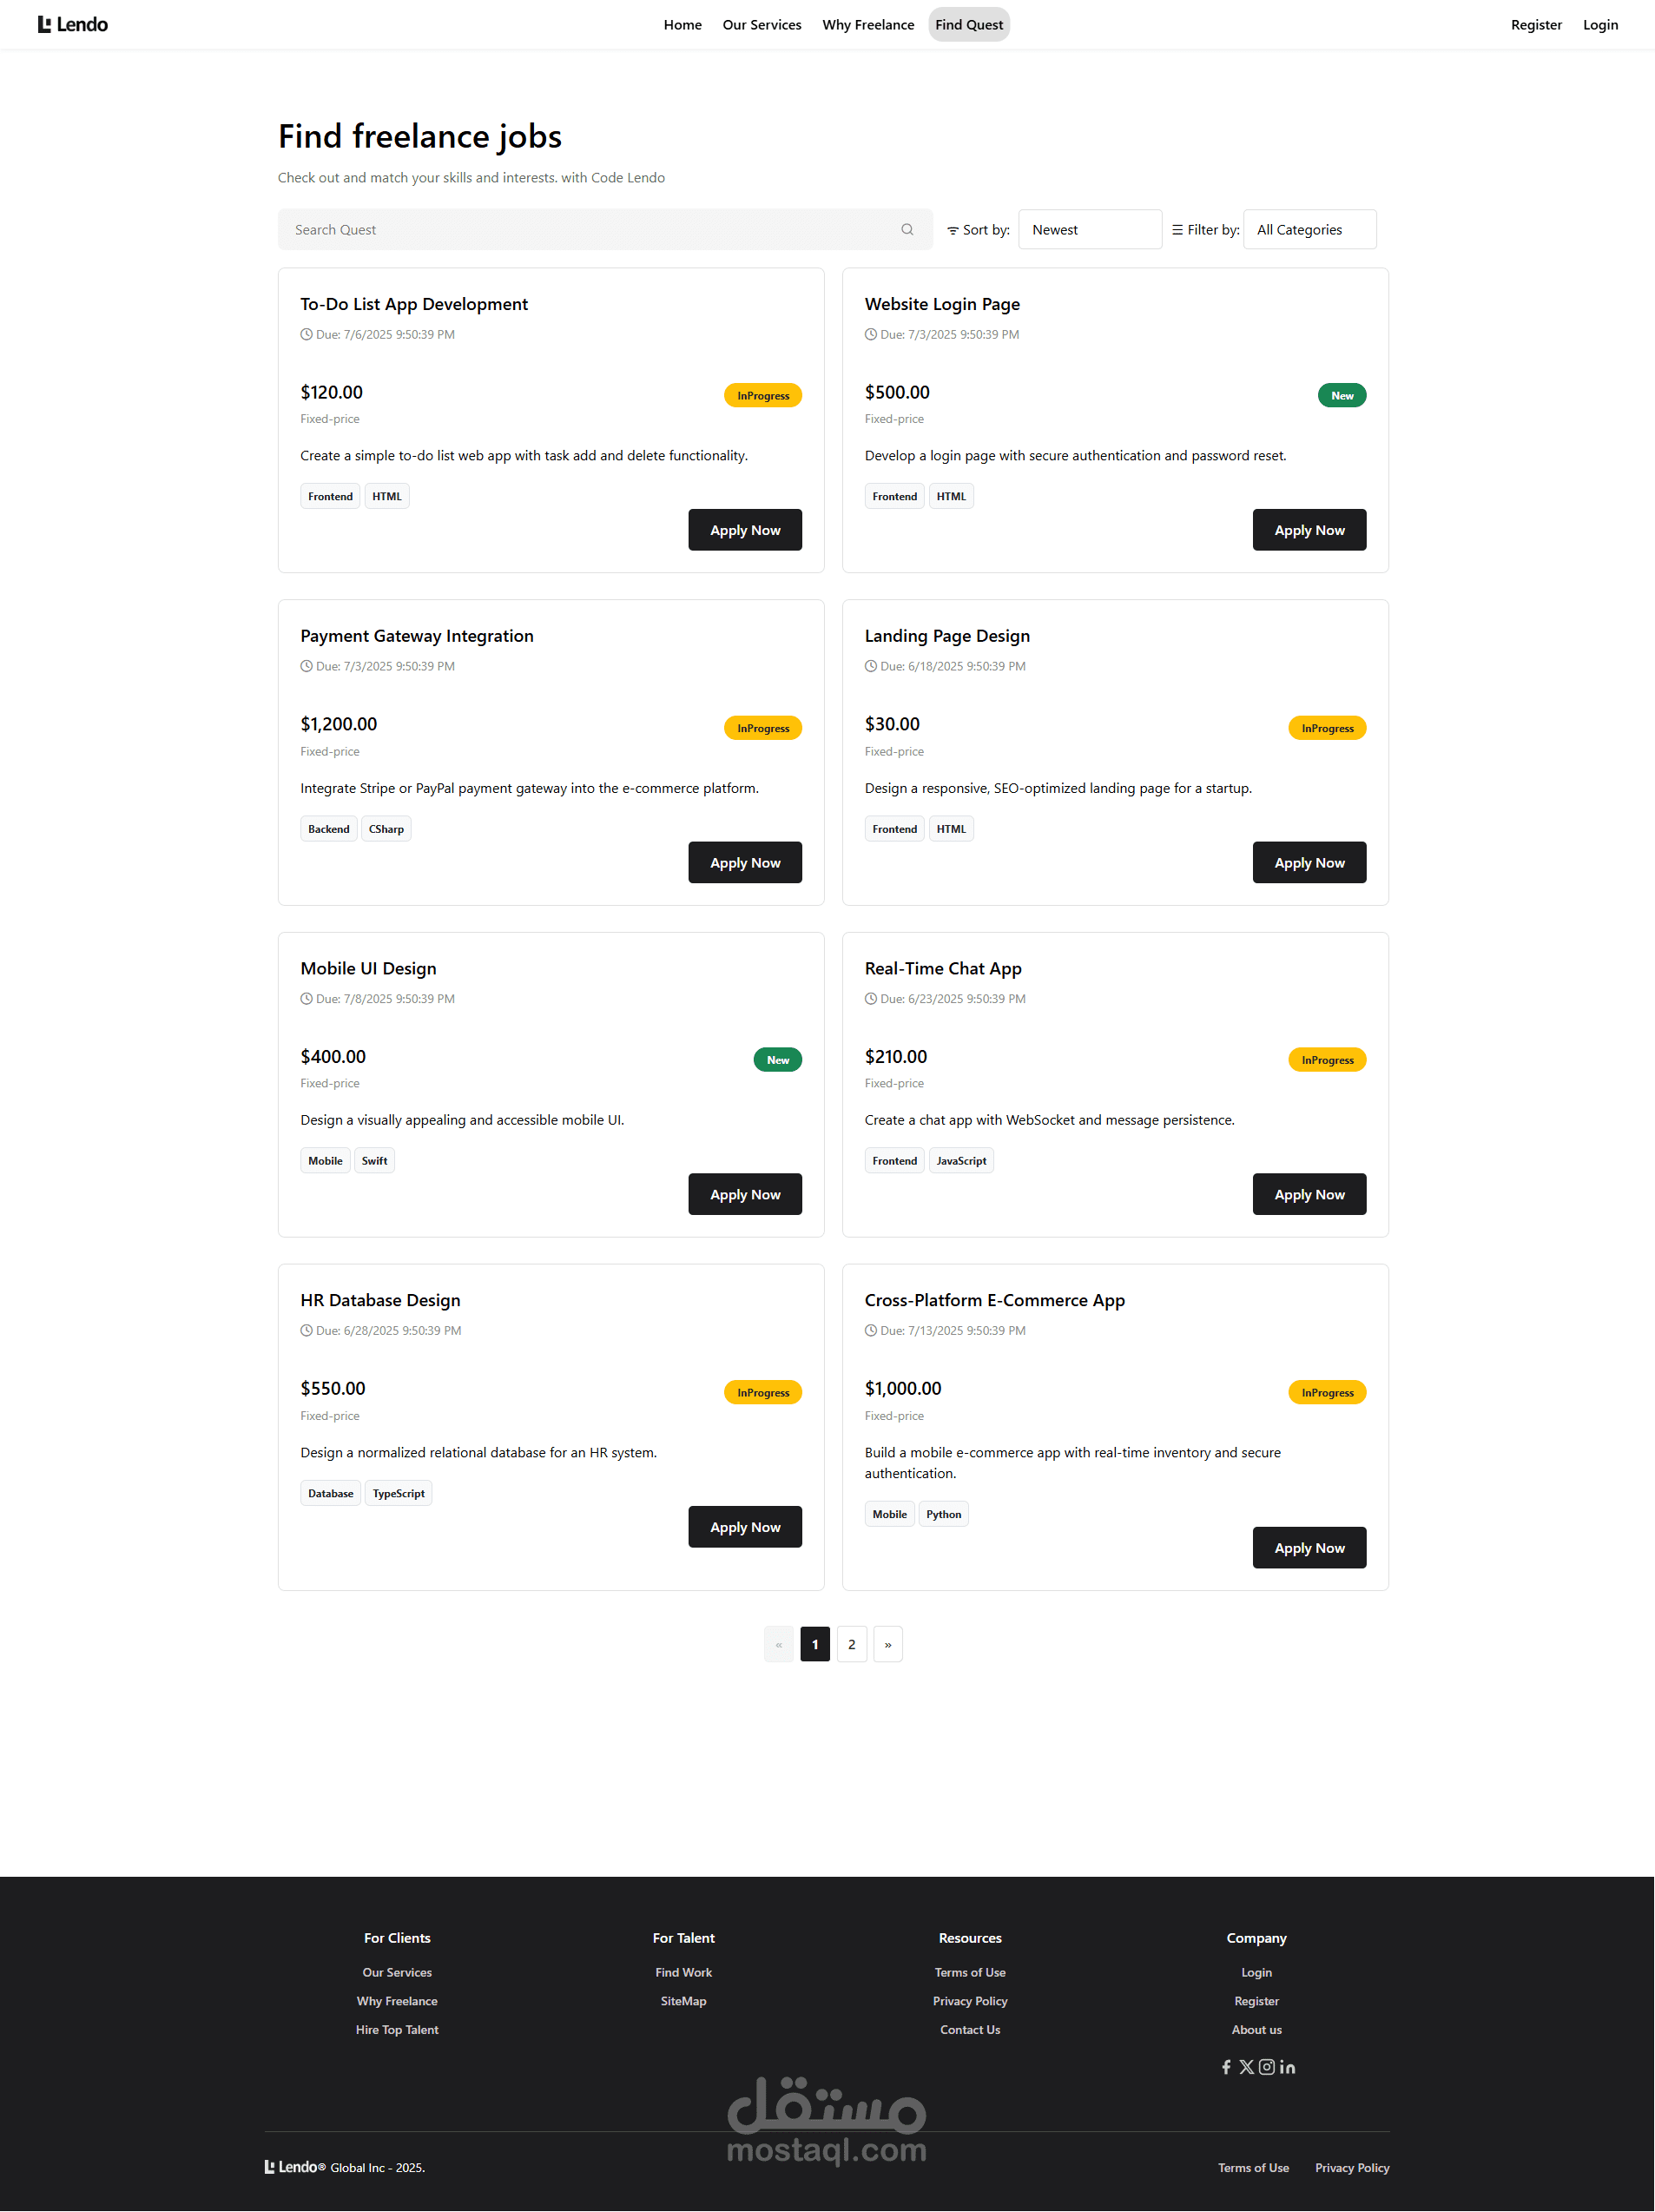Click the Search Quest input field

pos(605,229)
